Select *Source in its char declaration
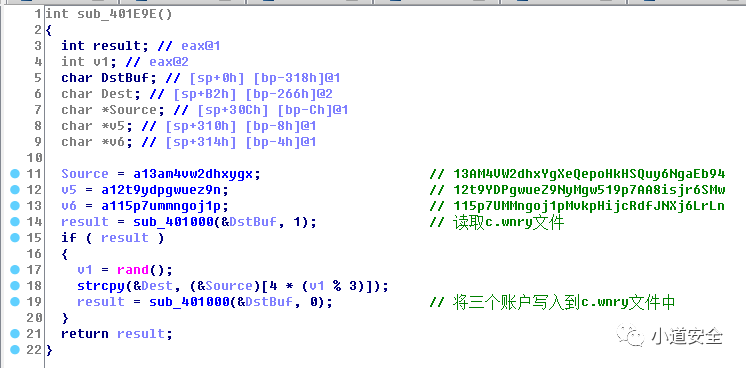746x368 pixels. point(129,110)
